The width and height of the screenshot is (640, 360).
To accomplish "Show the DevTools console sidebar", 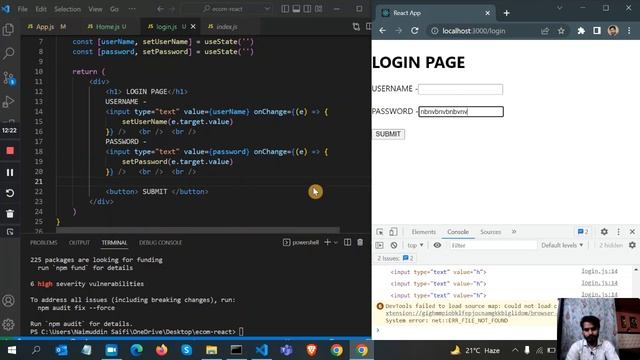I will click(380, 245).
